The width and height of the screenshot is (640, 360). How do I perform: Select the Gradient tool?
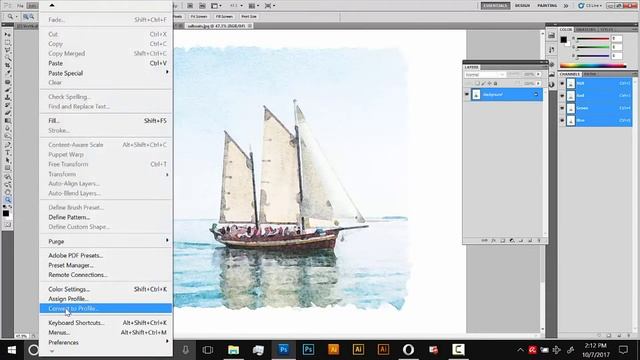coord(7,121)
